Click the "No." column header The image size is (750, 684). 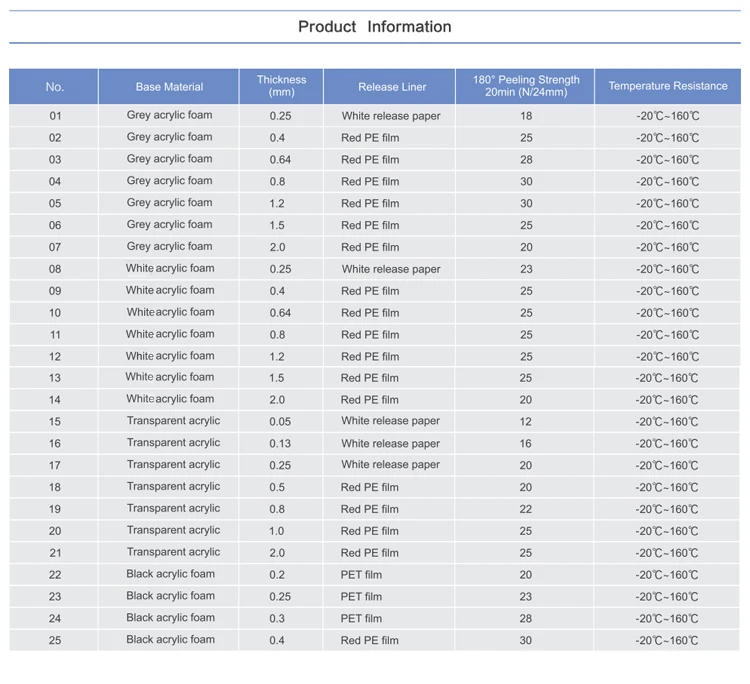tap(55, 87)
